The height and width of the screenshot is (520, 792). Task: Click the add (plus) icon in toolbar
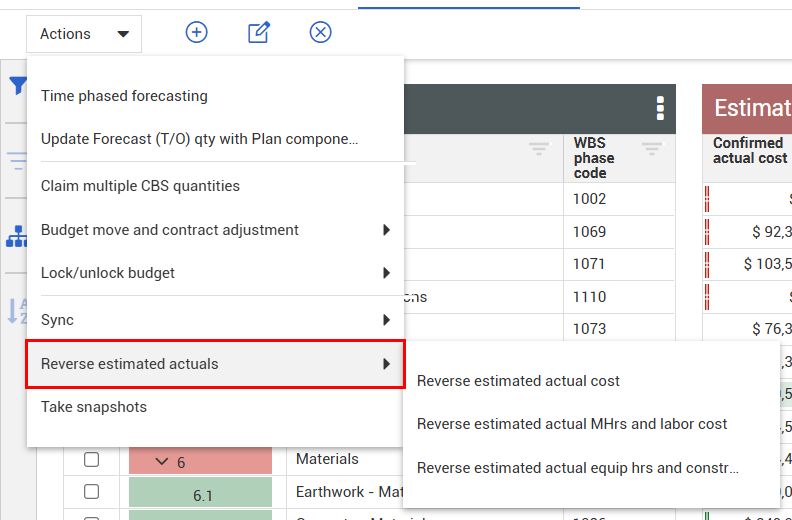coord(197,33)
